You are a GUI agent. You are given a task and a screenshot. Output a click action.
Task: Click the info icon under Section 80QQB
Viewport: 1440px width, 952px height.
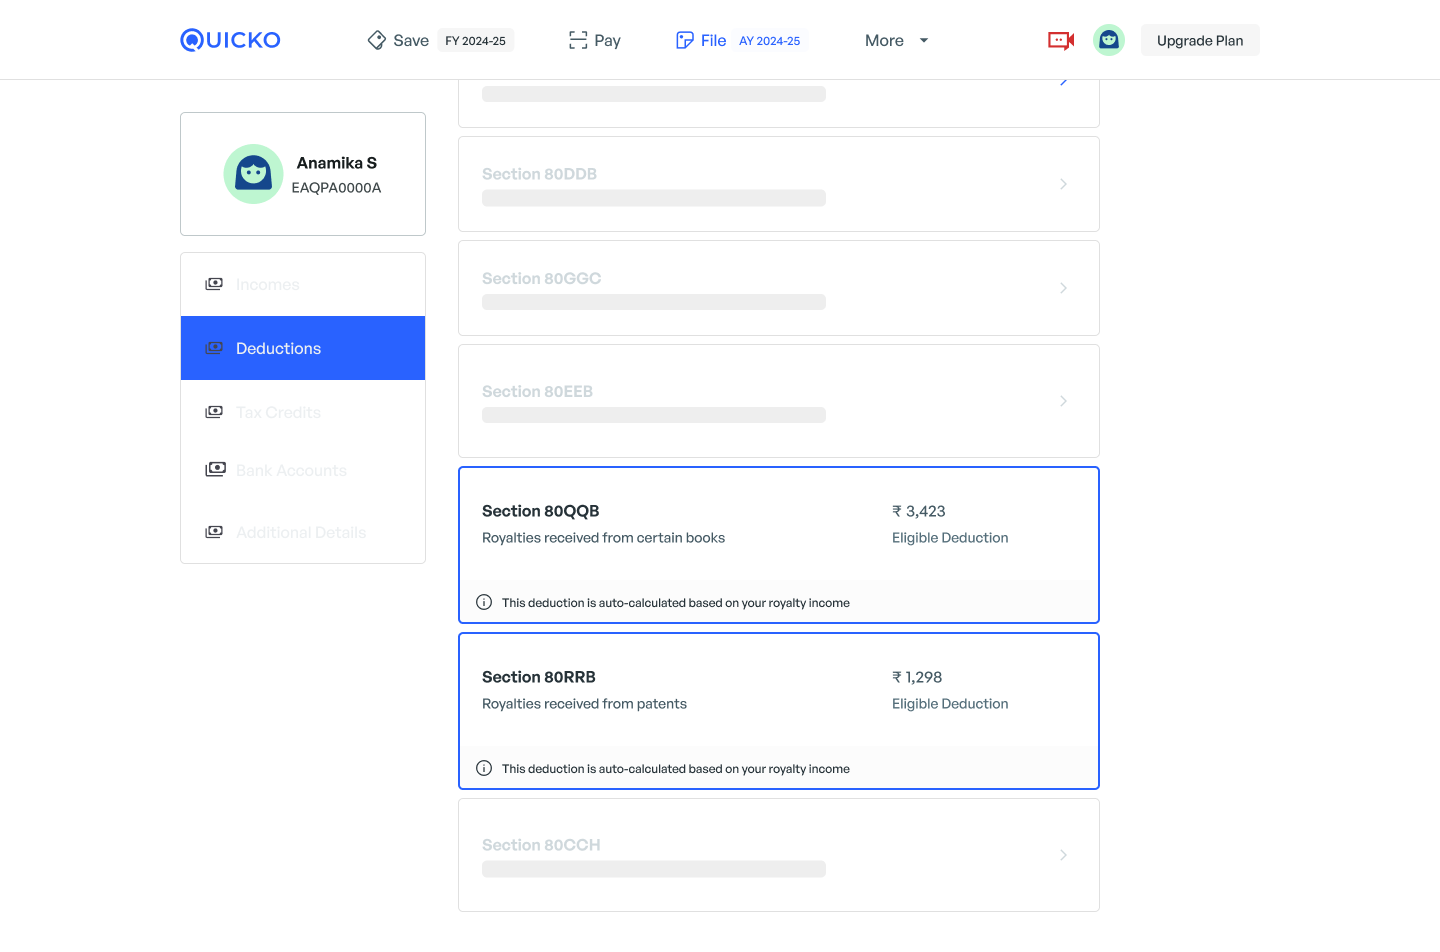pos(484,602)
